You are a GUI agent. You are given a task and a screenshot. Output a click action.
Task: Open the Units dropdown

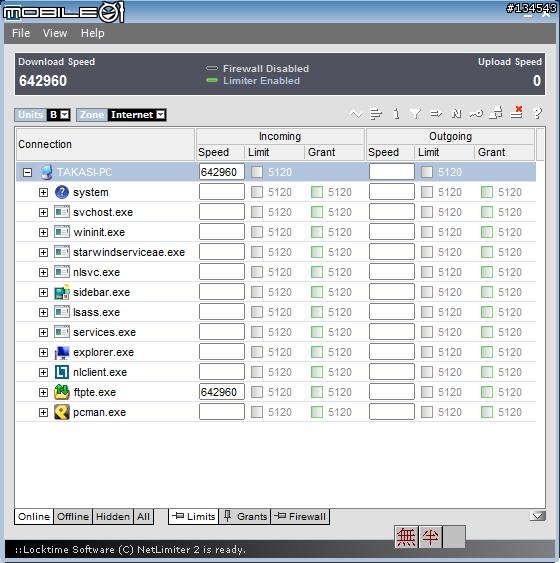tap(65, 115)
